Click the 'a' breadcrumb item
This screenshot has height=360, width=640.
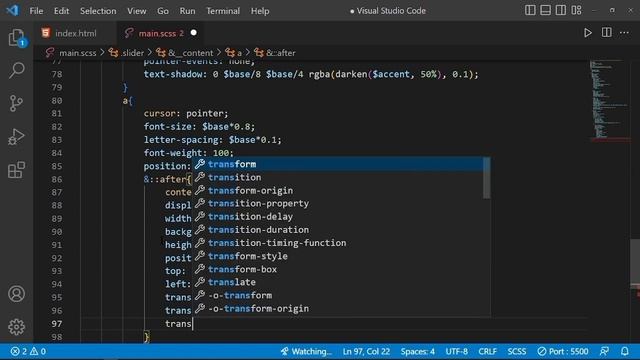point(239,53)
